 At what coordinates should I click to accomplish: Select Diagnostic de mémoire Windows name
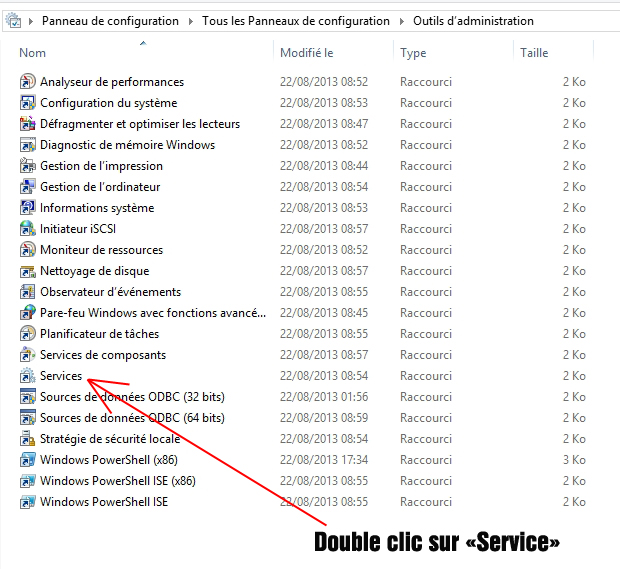(127, 145)
